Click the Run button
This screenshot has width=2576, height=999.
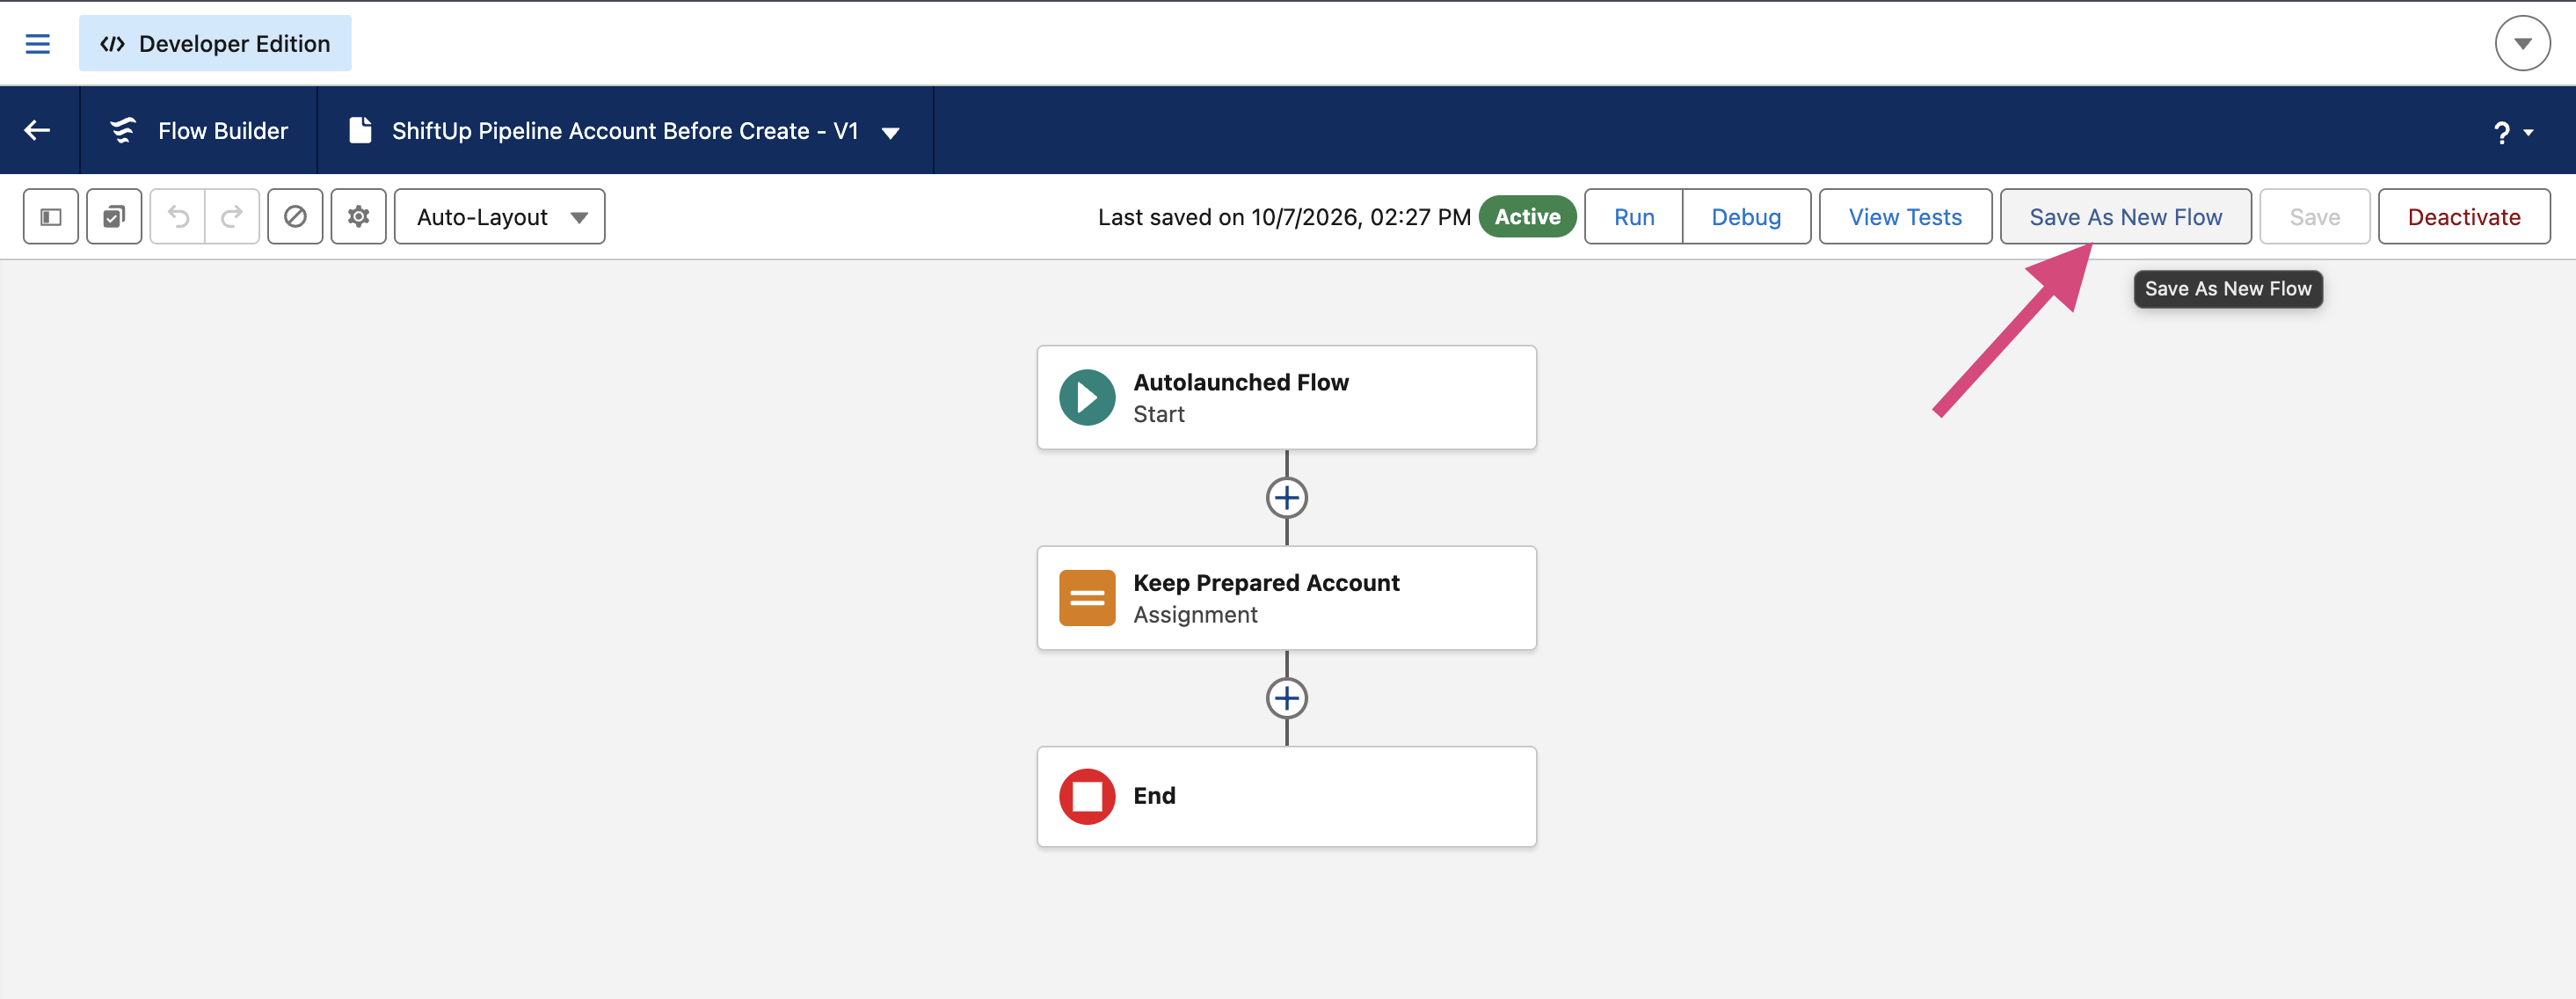[1634, 217]
